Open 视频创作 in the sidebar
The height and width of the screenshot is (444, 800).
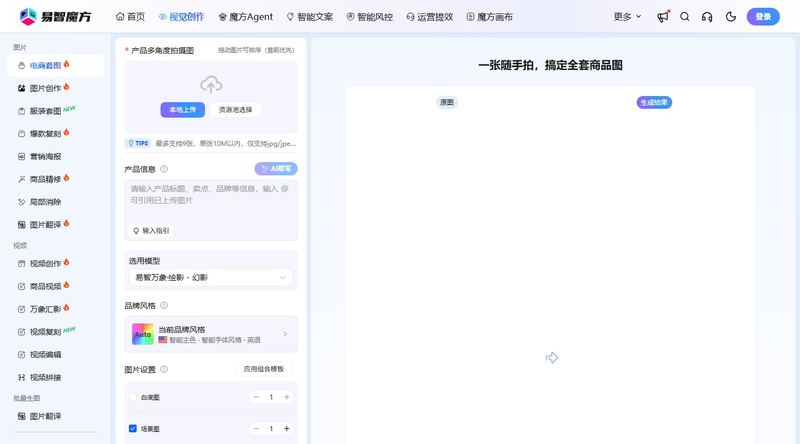coord(55,263)
